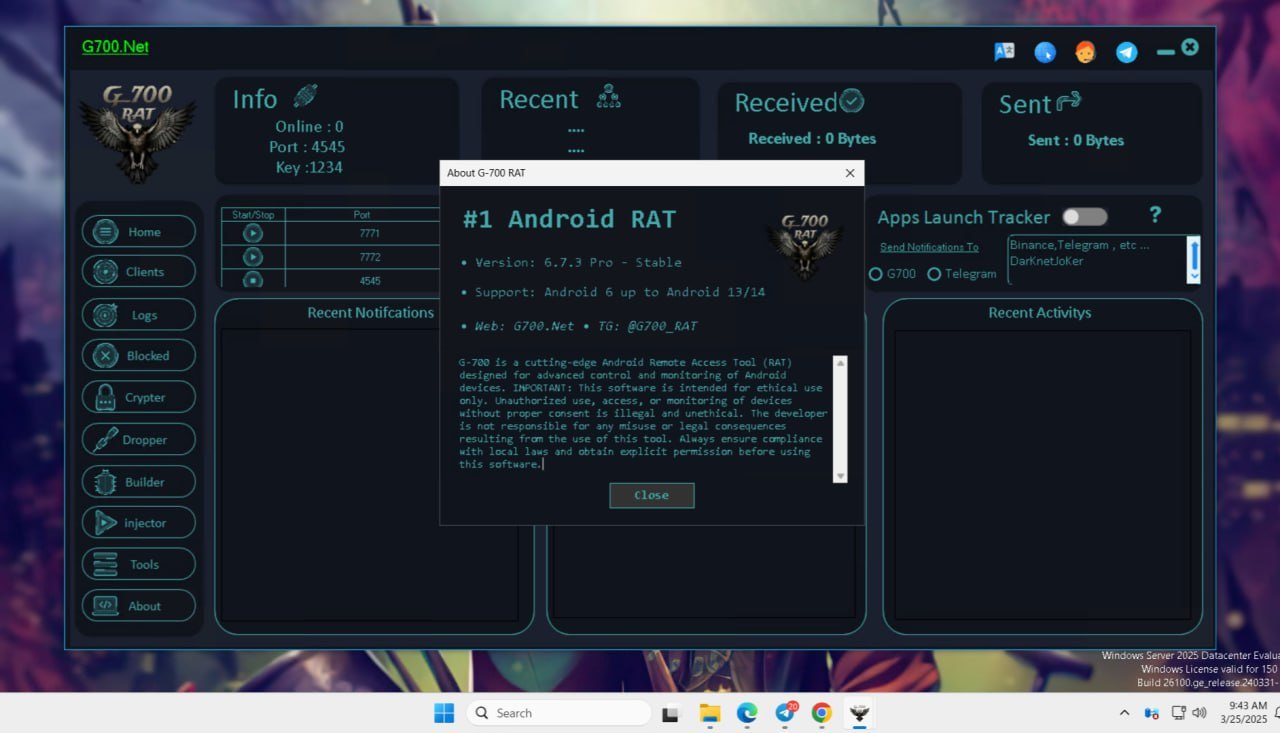Click the Start/Stop button for port 7772
Viewport: 1280px width, 733px height.
tap(253, 257)
